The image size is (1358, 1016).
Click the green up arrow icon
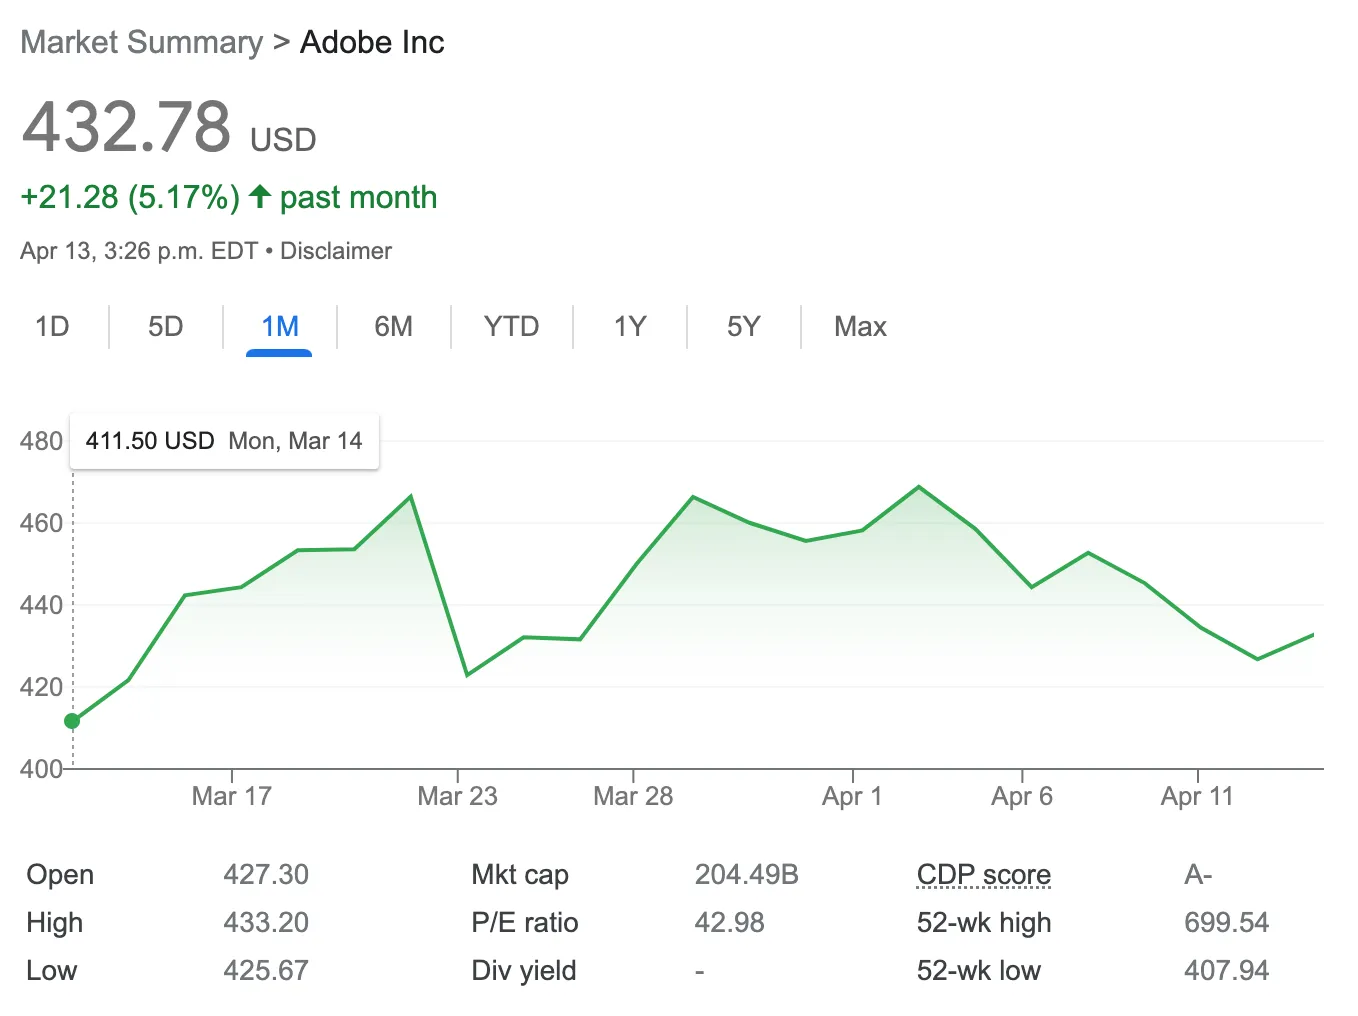coord(260,196)
